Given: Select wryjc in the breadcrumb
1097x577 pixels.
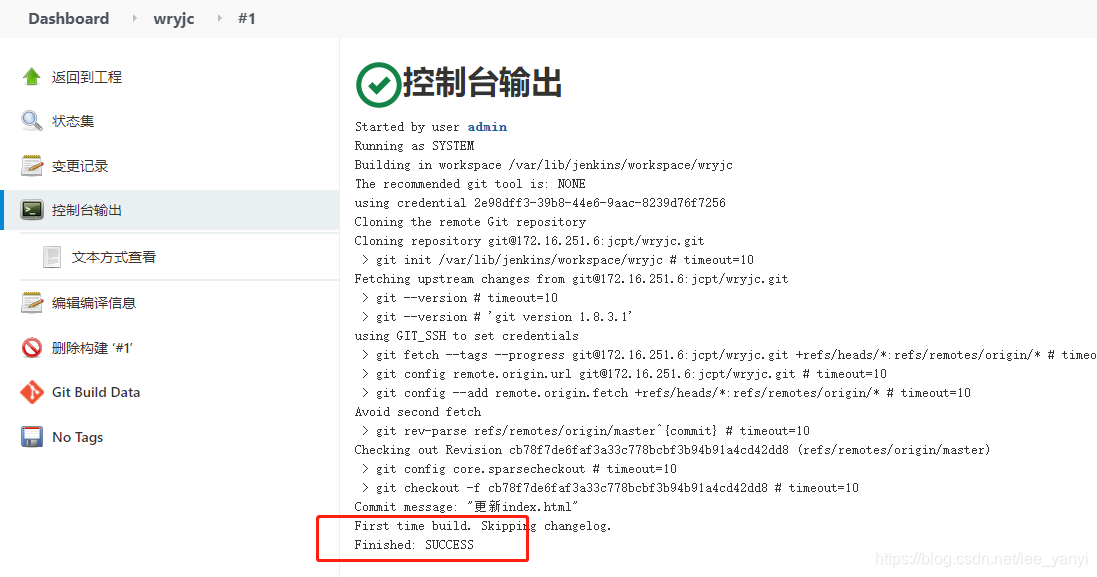Looking at the screenshot, I should pos(174,18).
